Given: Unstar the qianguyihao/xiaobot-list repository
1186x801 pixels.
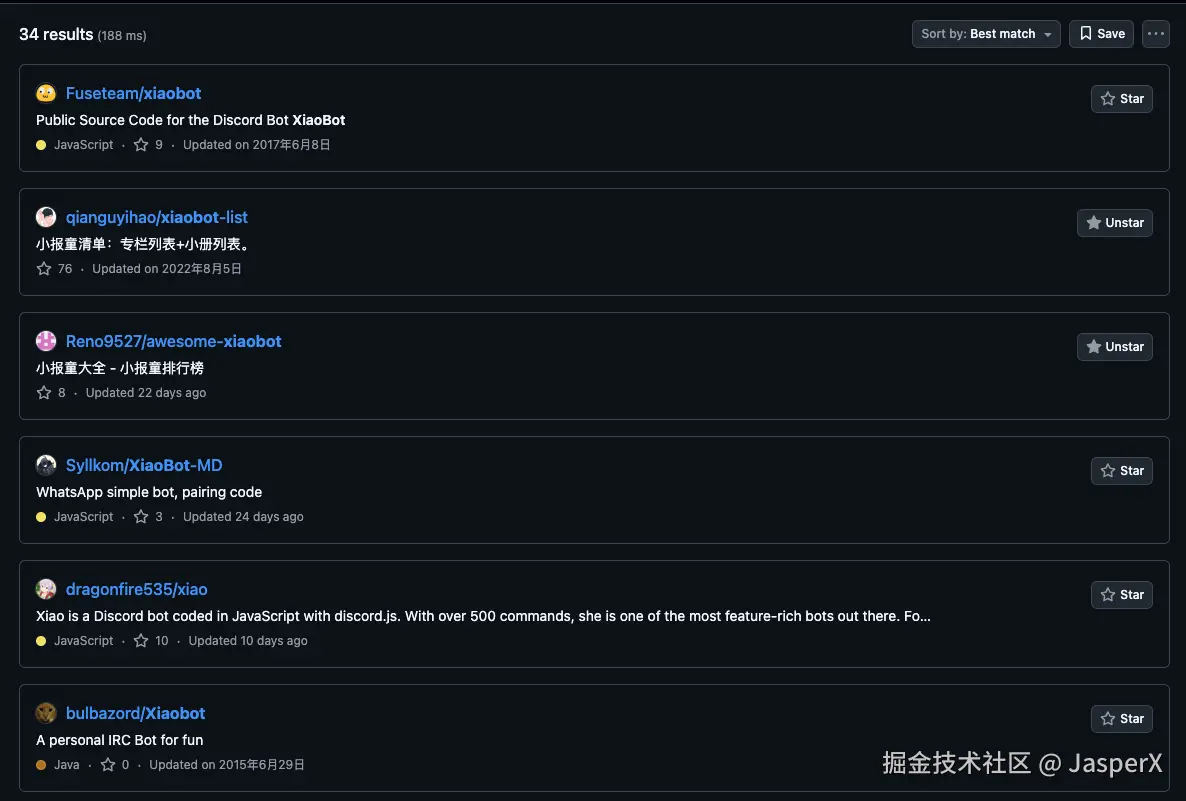Looking at the screenshot, I should coord(1114,222).
